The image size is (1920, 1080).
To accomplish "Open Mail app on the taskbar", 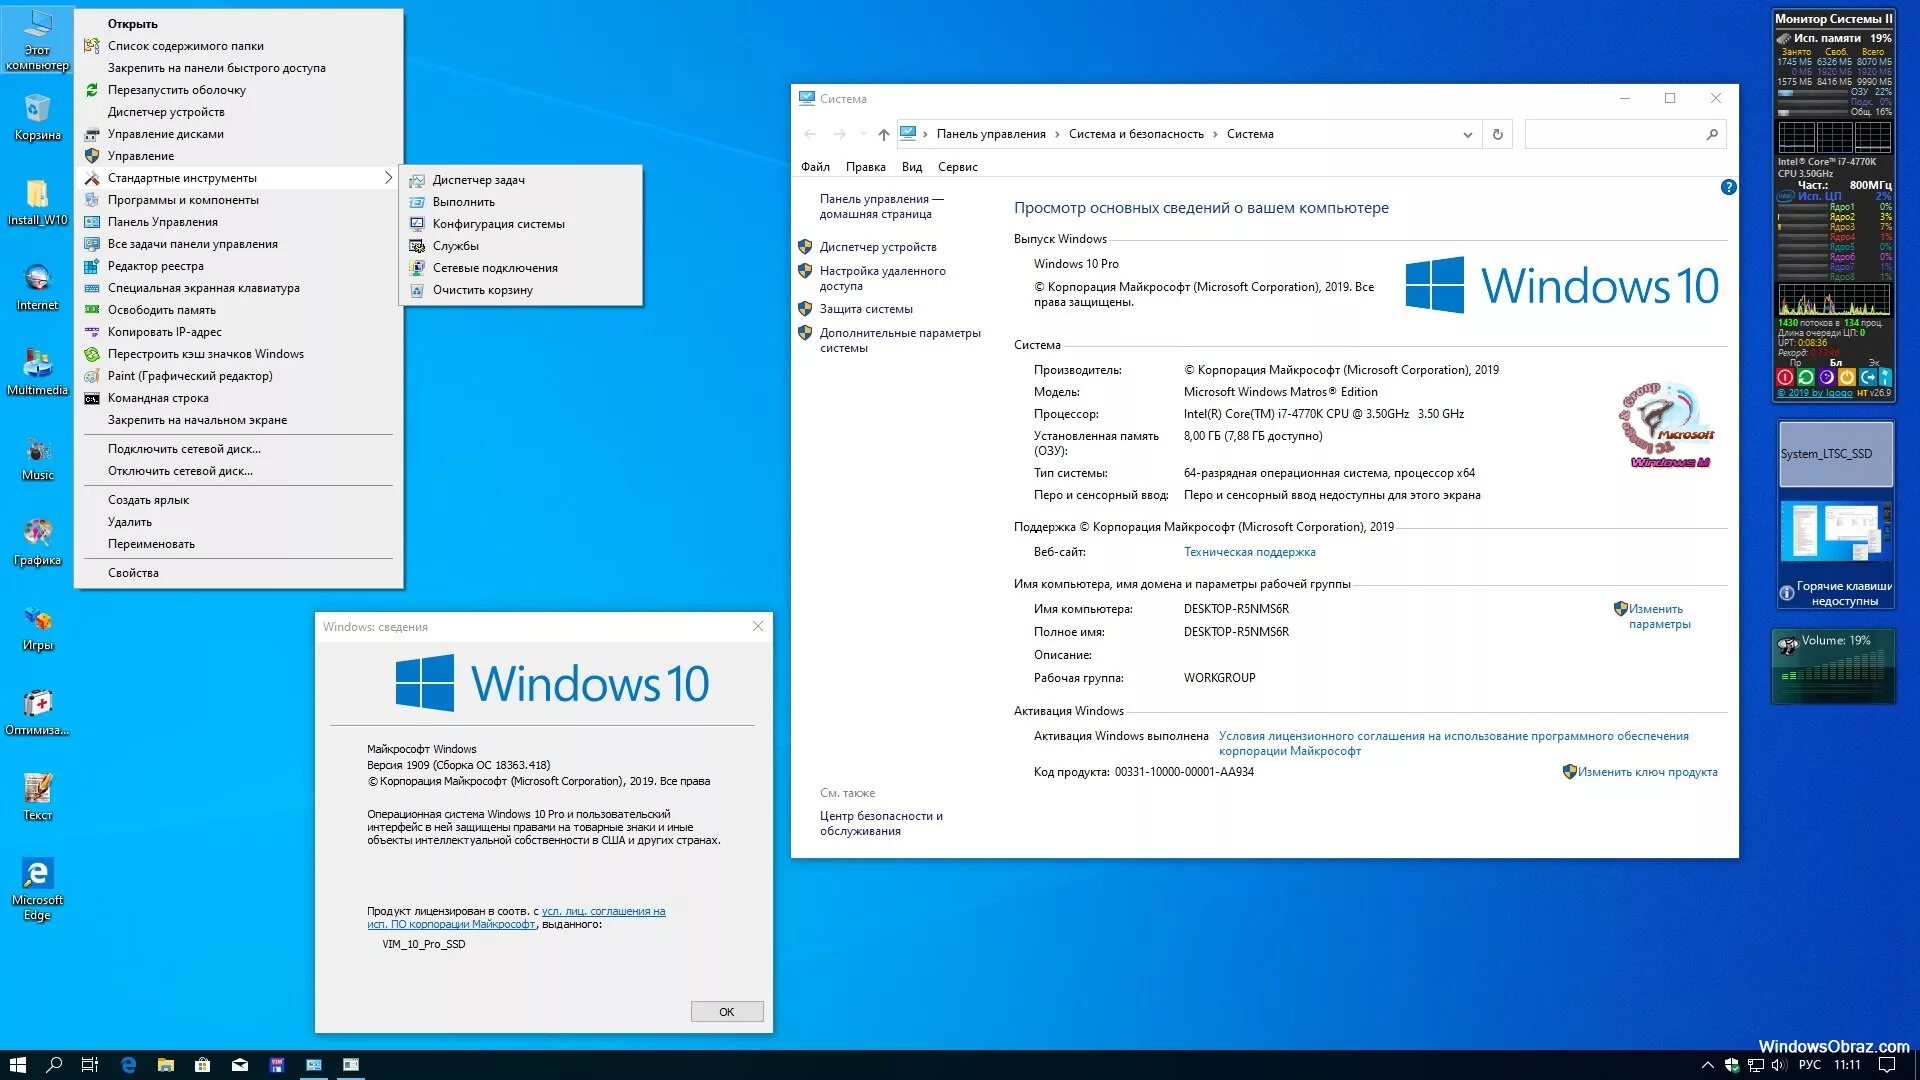I will pos(240,1065).
